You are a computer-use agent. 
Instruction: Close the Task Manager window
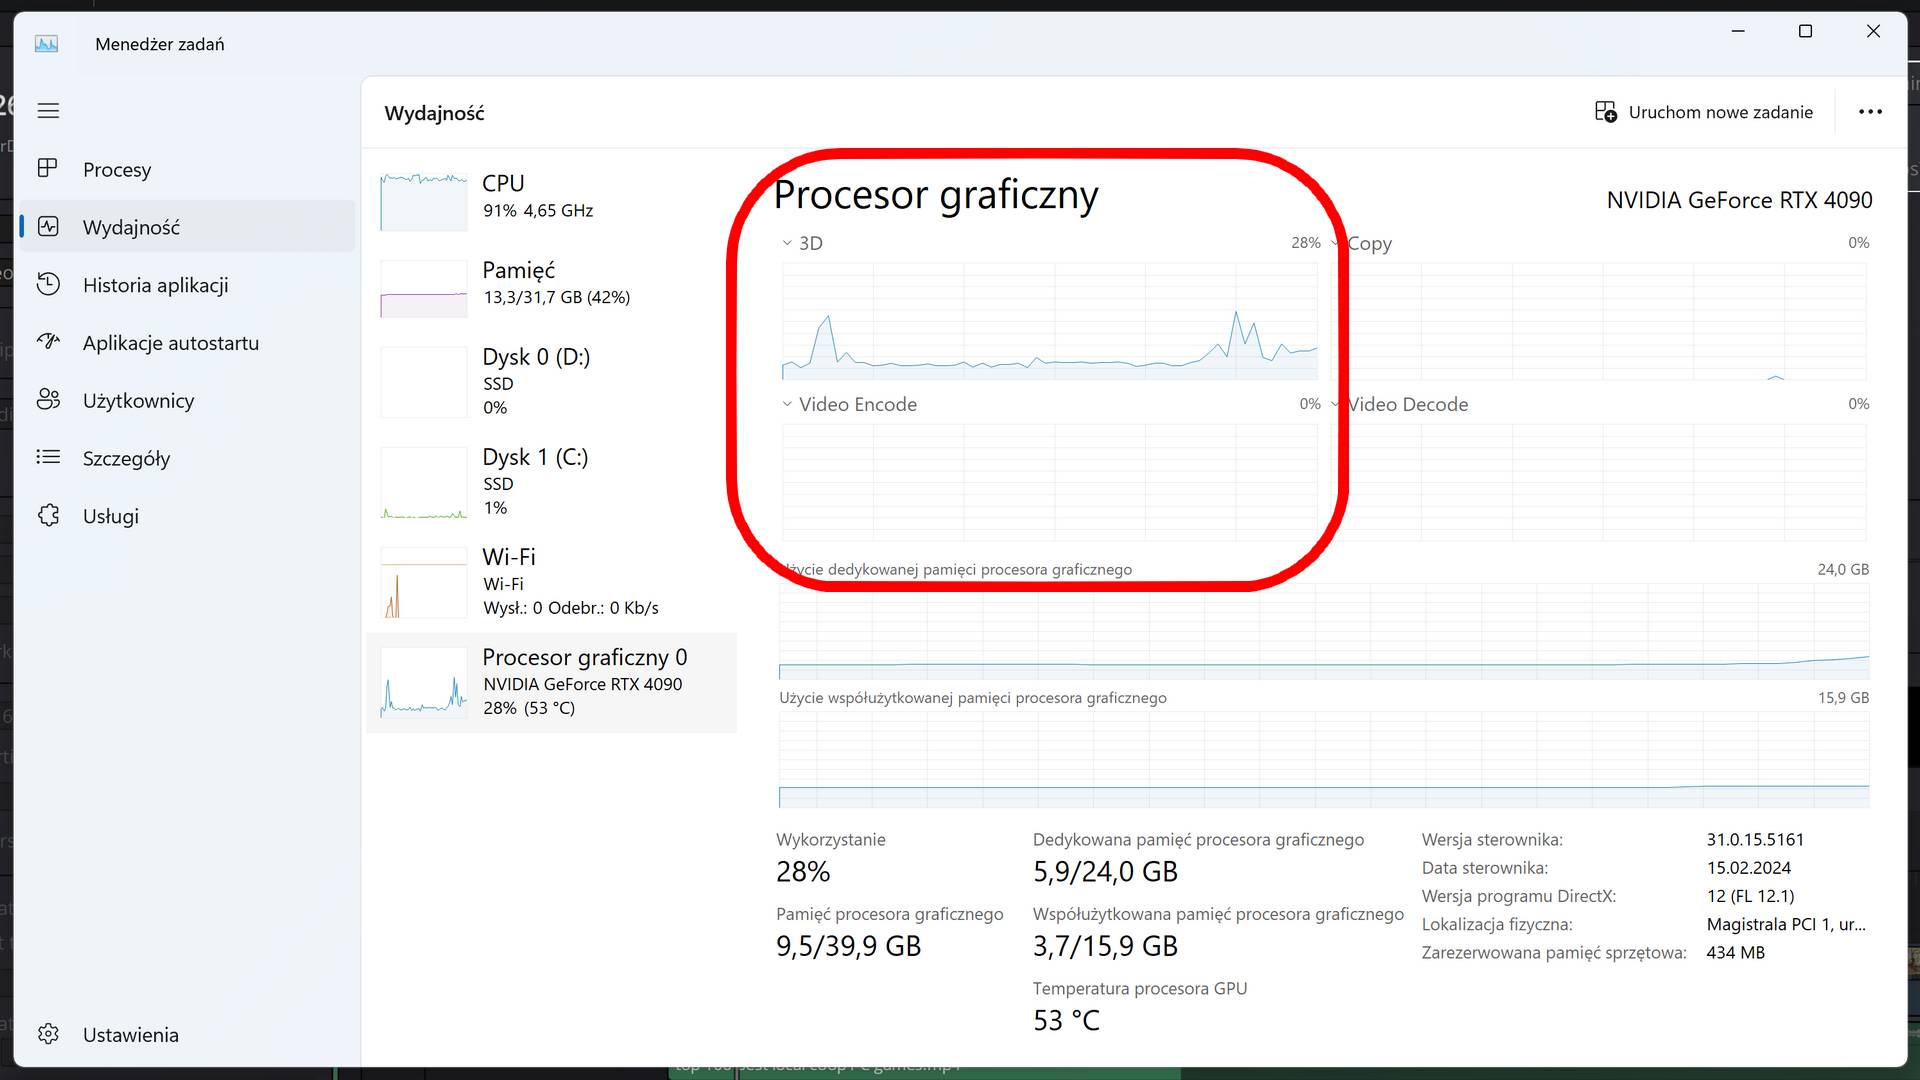[1873, 31]
